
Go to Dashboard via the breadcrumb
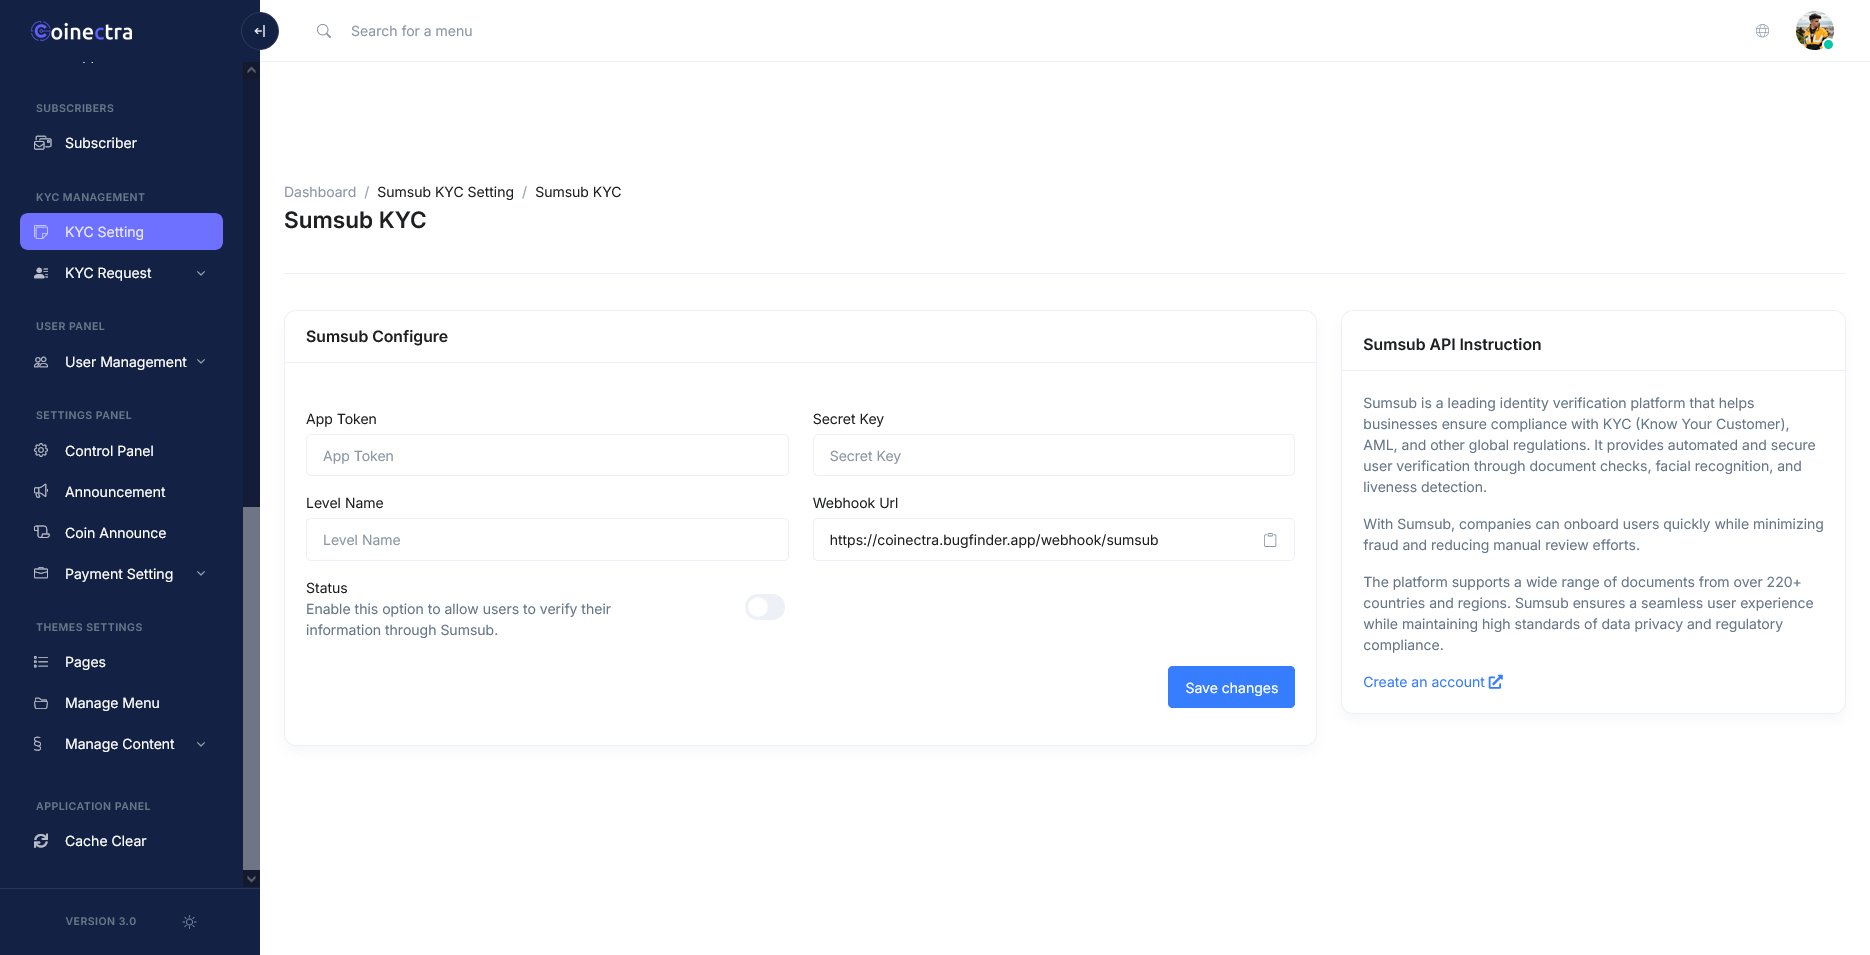click(x=320, y=192)
